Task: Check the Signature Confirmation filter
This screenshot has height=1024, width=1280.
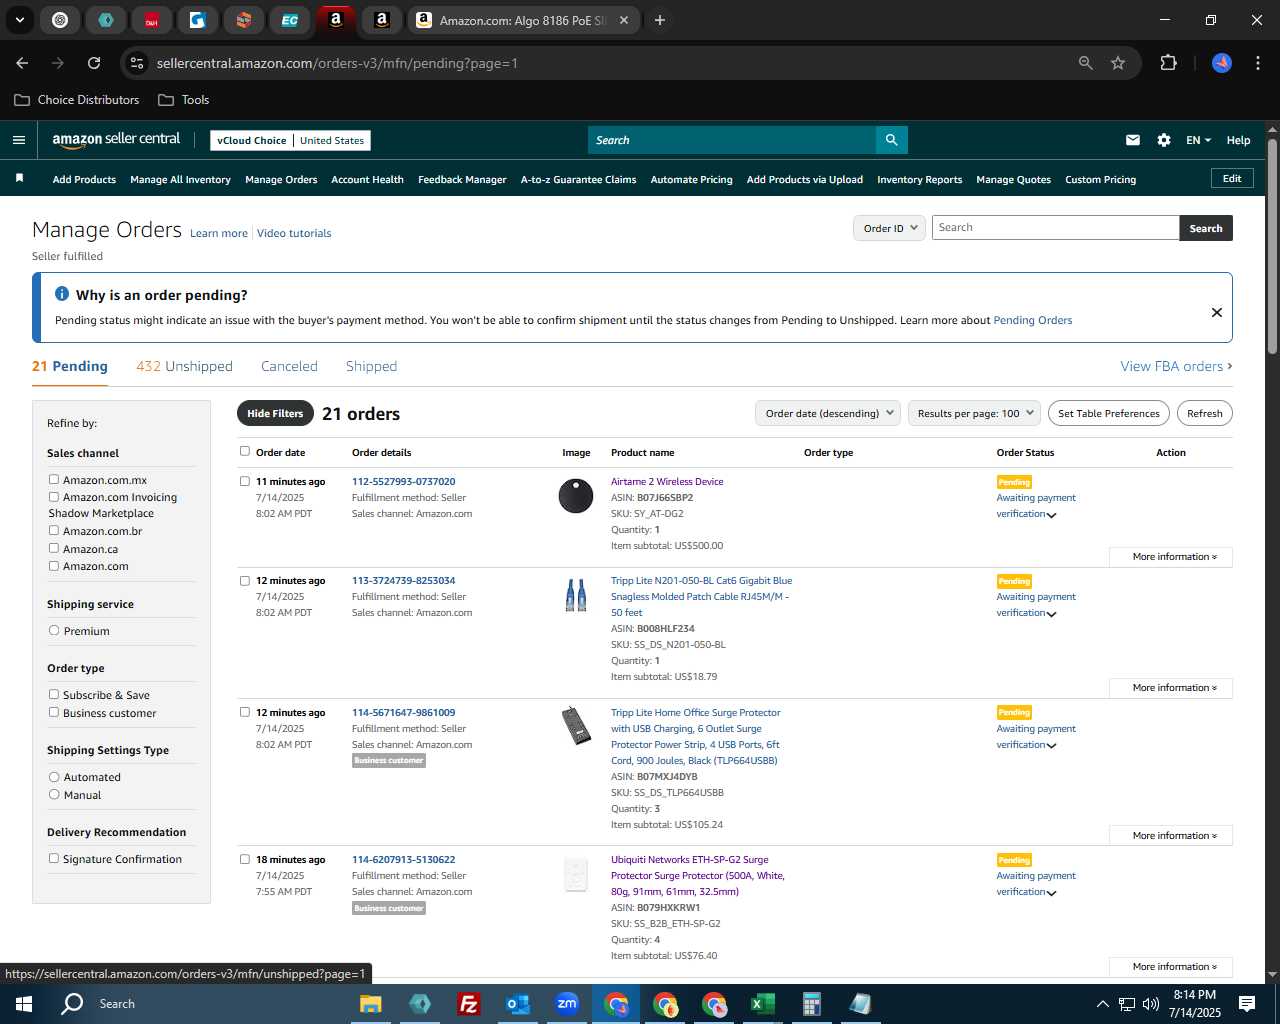Action: click(54, 858)
